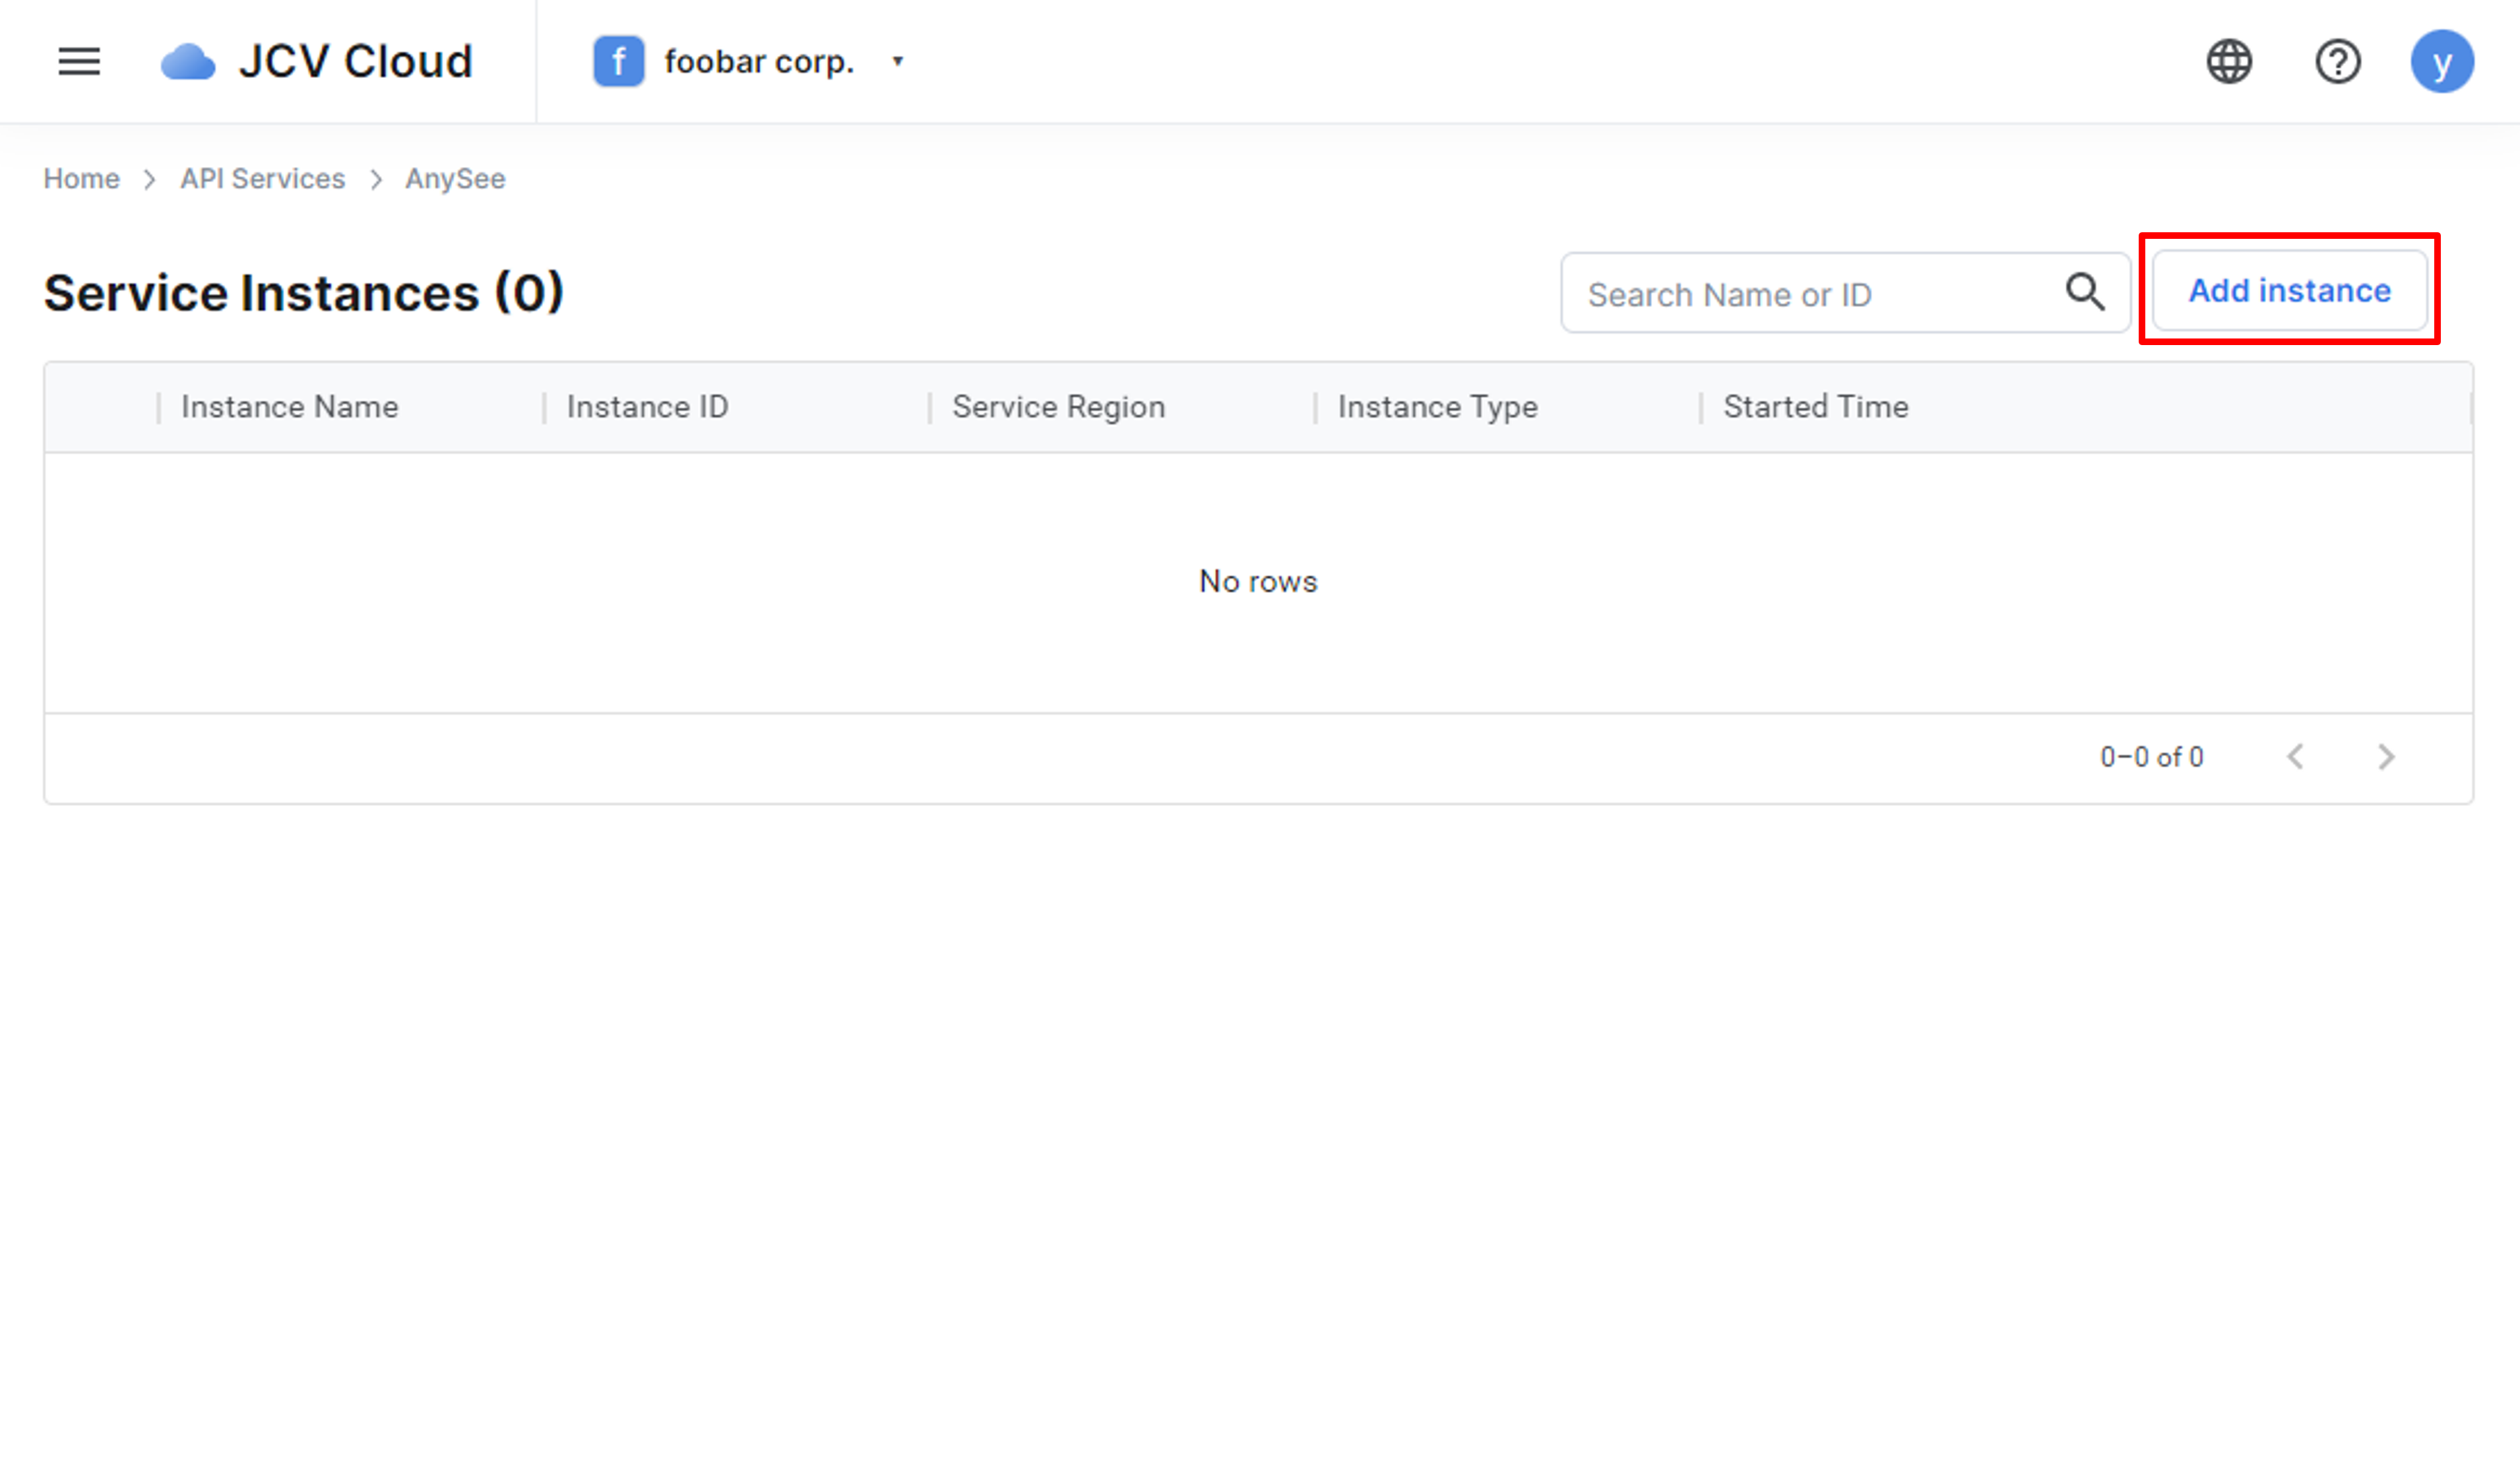Navigate to Home breadcrumb
Image resolution: width=2520 pixels, height=1472 pixels.
pos(81,179)
